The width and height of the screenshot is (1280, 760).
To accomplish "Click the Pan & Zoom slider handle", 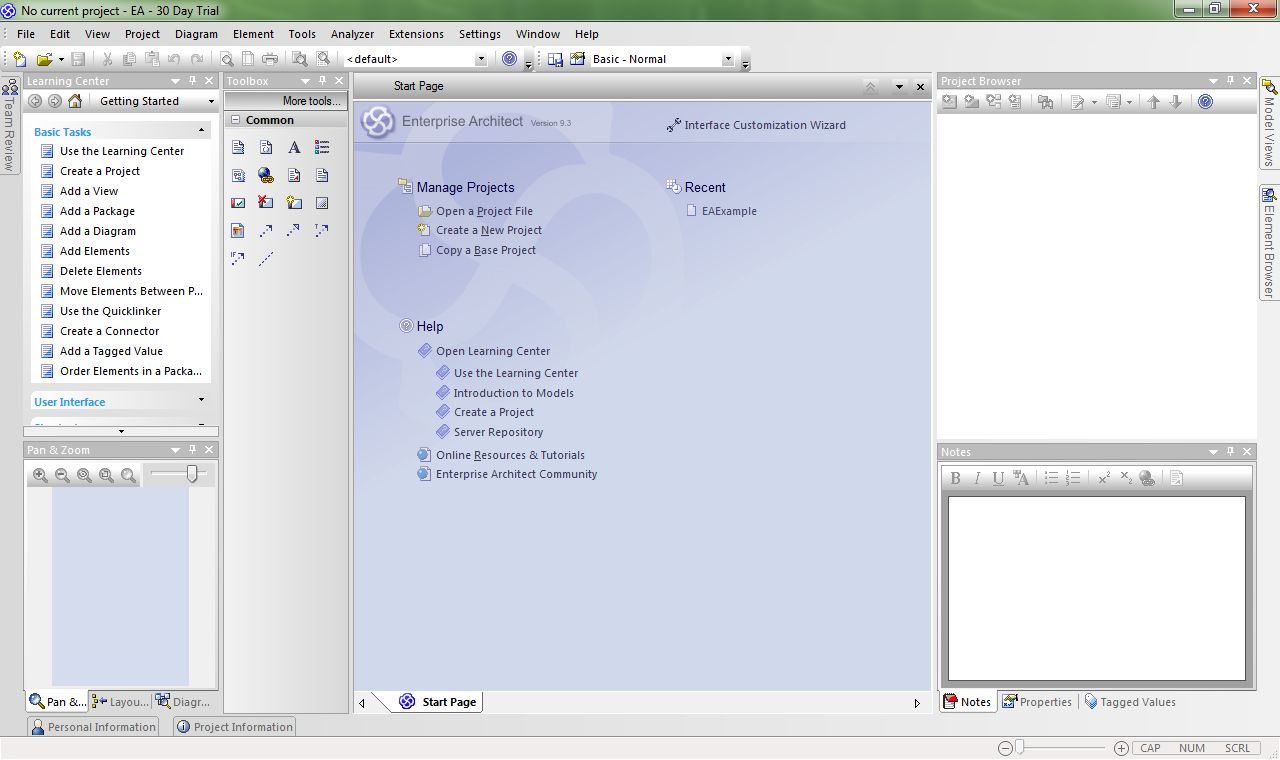I will pyautogui.click(x=192, y=474).
